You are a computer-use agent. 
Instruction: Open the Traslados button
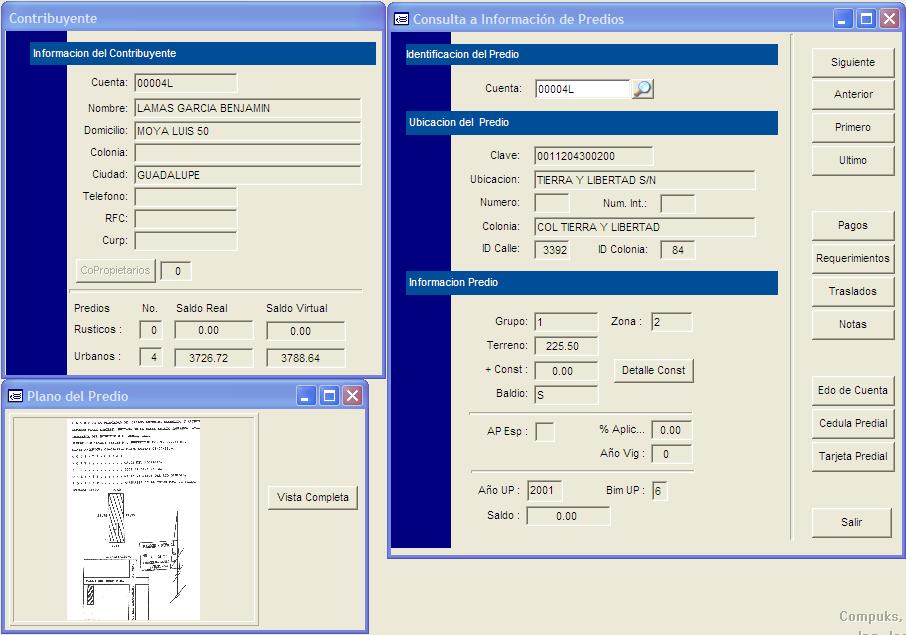pos(852,291)
